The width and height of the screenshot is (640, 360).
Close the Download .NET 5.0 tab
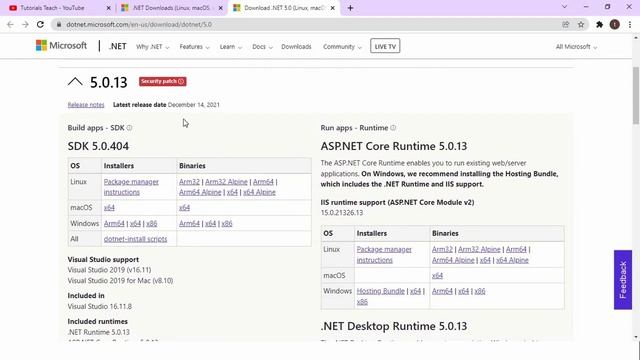tap(333, 8)
